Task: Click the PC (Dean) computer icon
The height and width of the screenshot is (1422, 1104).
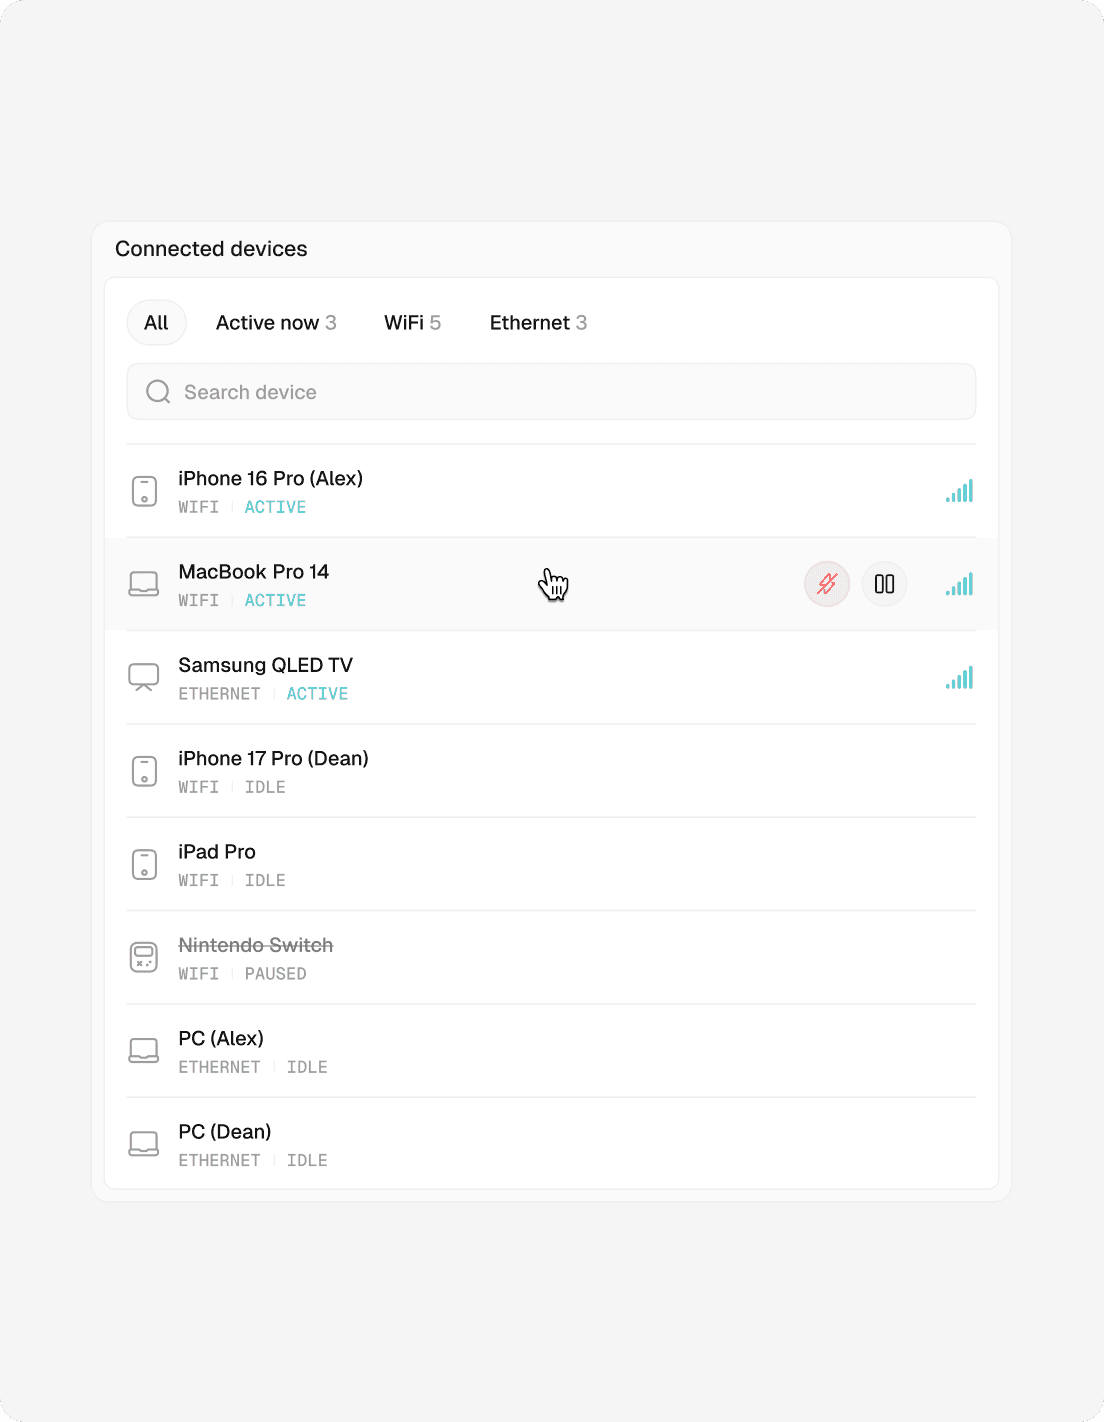Action: point(144,1144)
